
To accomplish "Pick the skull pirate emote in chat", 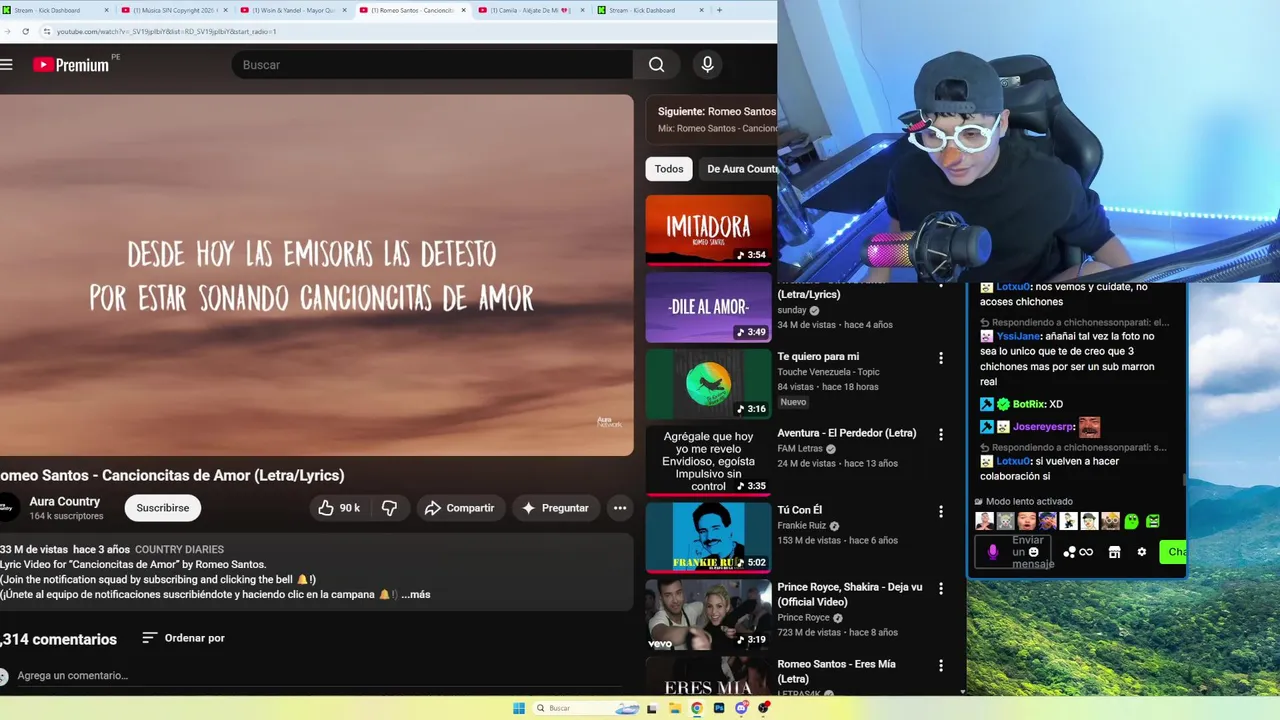I will [x=1006, y=521].
